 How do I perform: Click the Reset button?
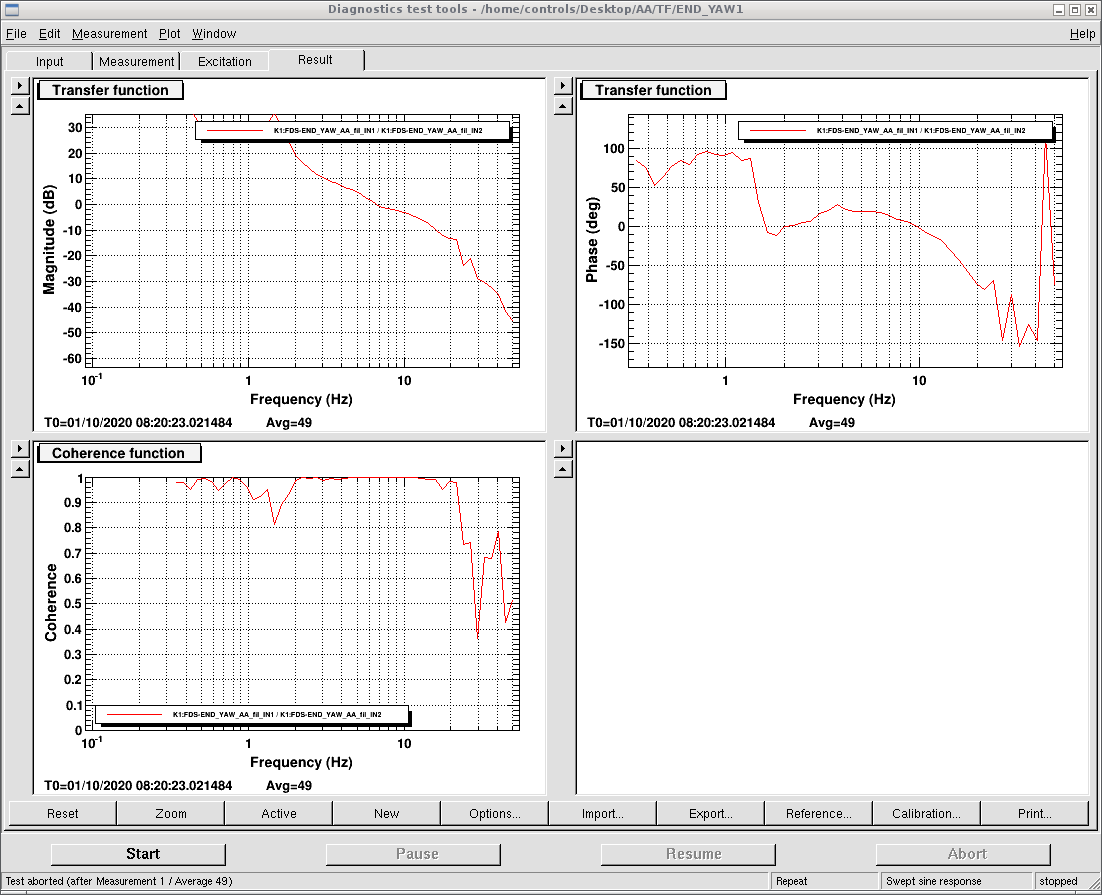tap(63, 813)
